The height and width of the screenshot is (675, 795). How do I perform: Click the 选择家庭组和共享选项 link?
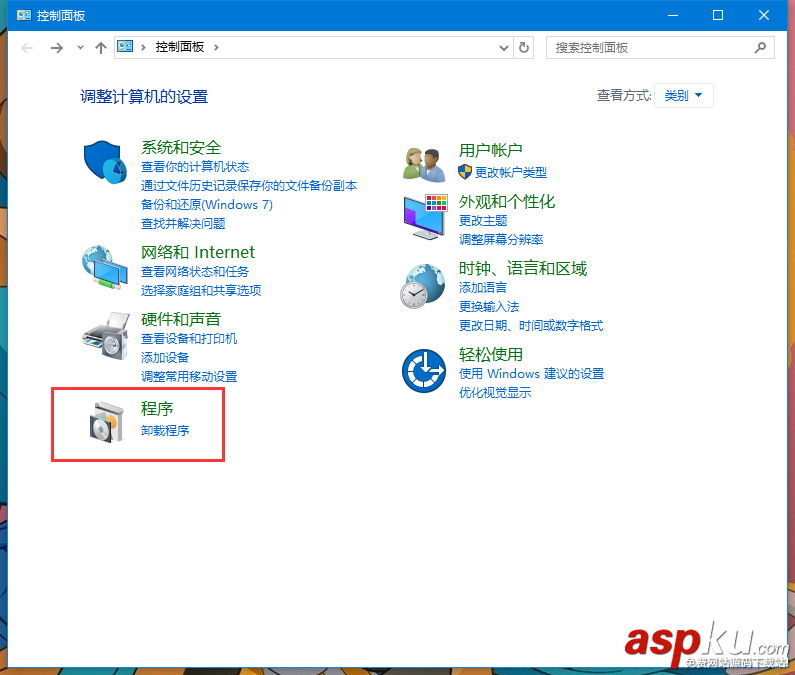tap(201, 291)
